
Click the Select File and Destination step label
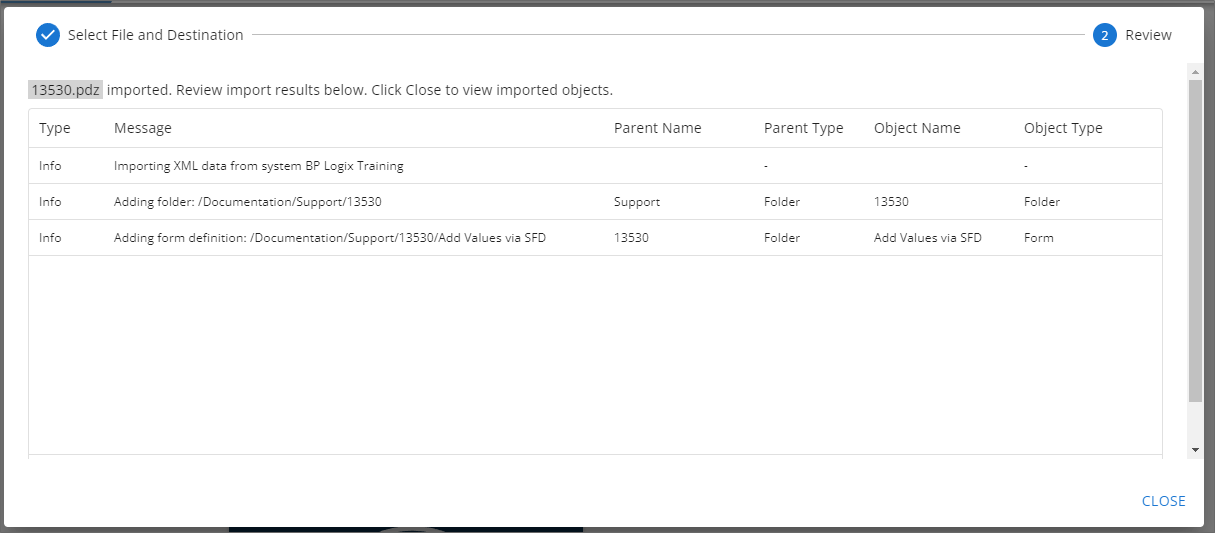(155, 35)
